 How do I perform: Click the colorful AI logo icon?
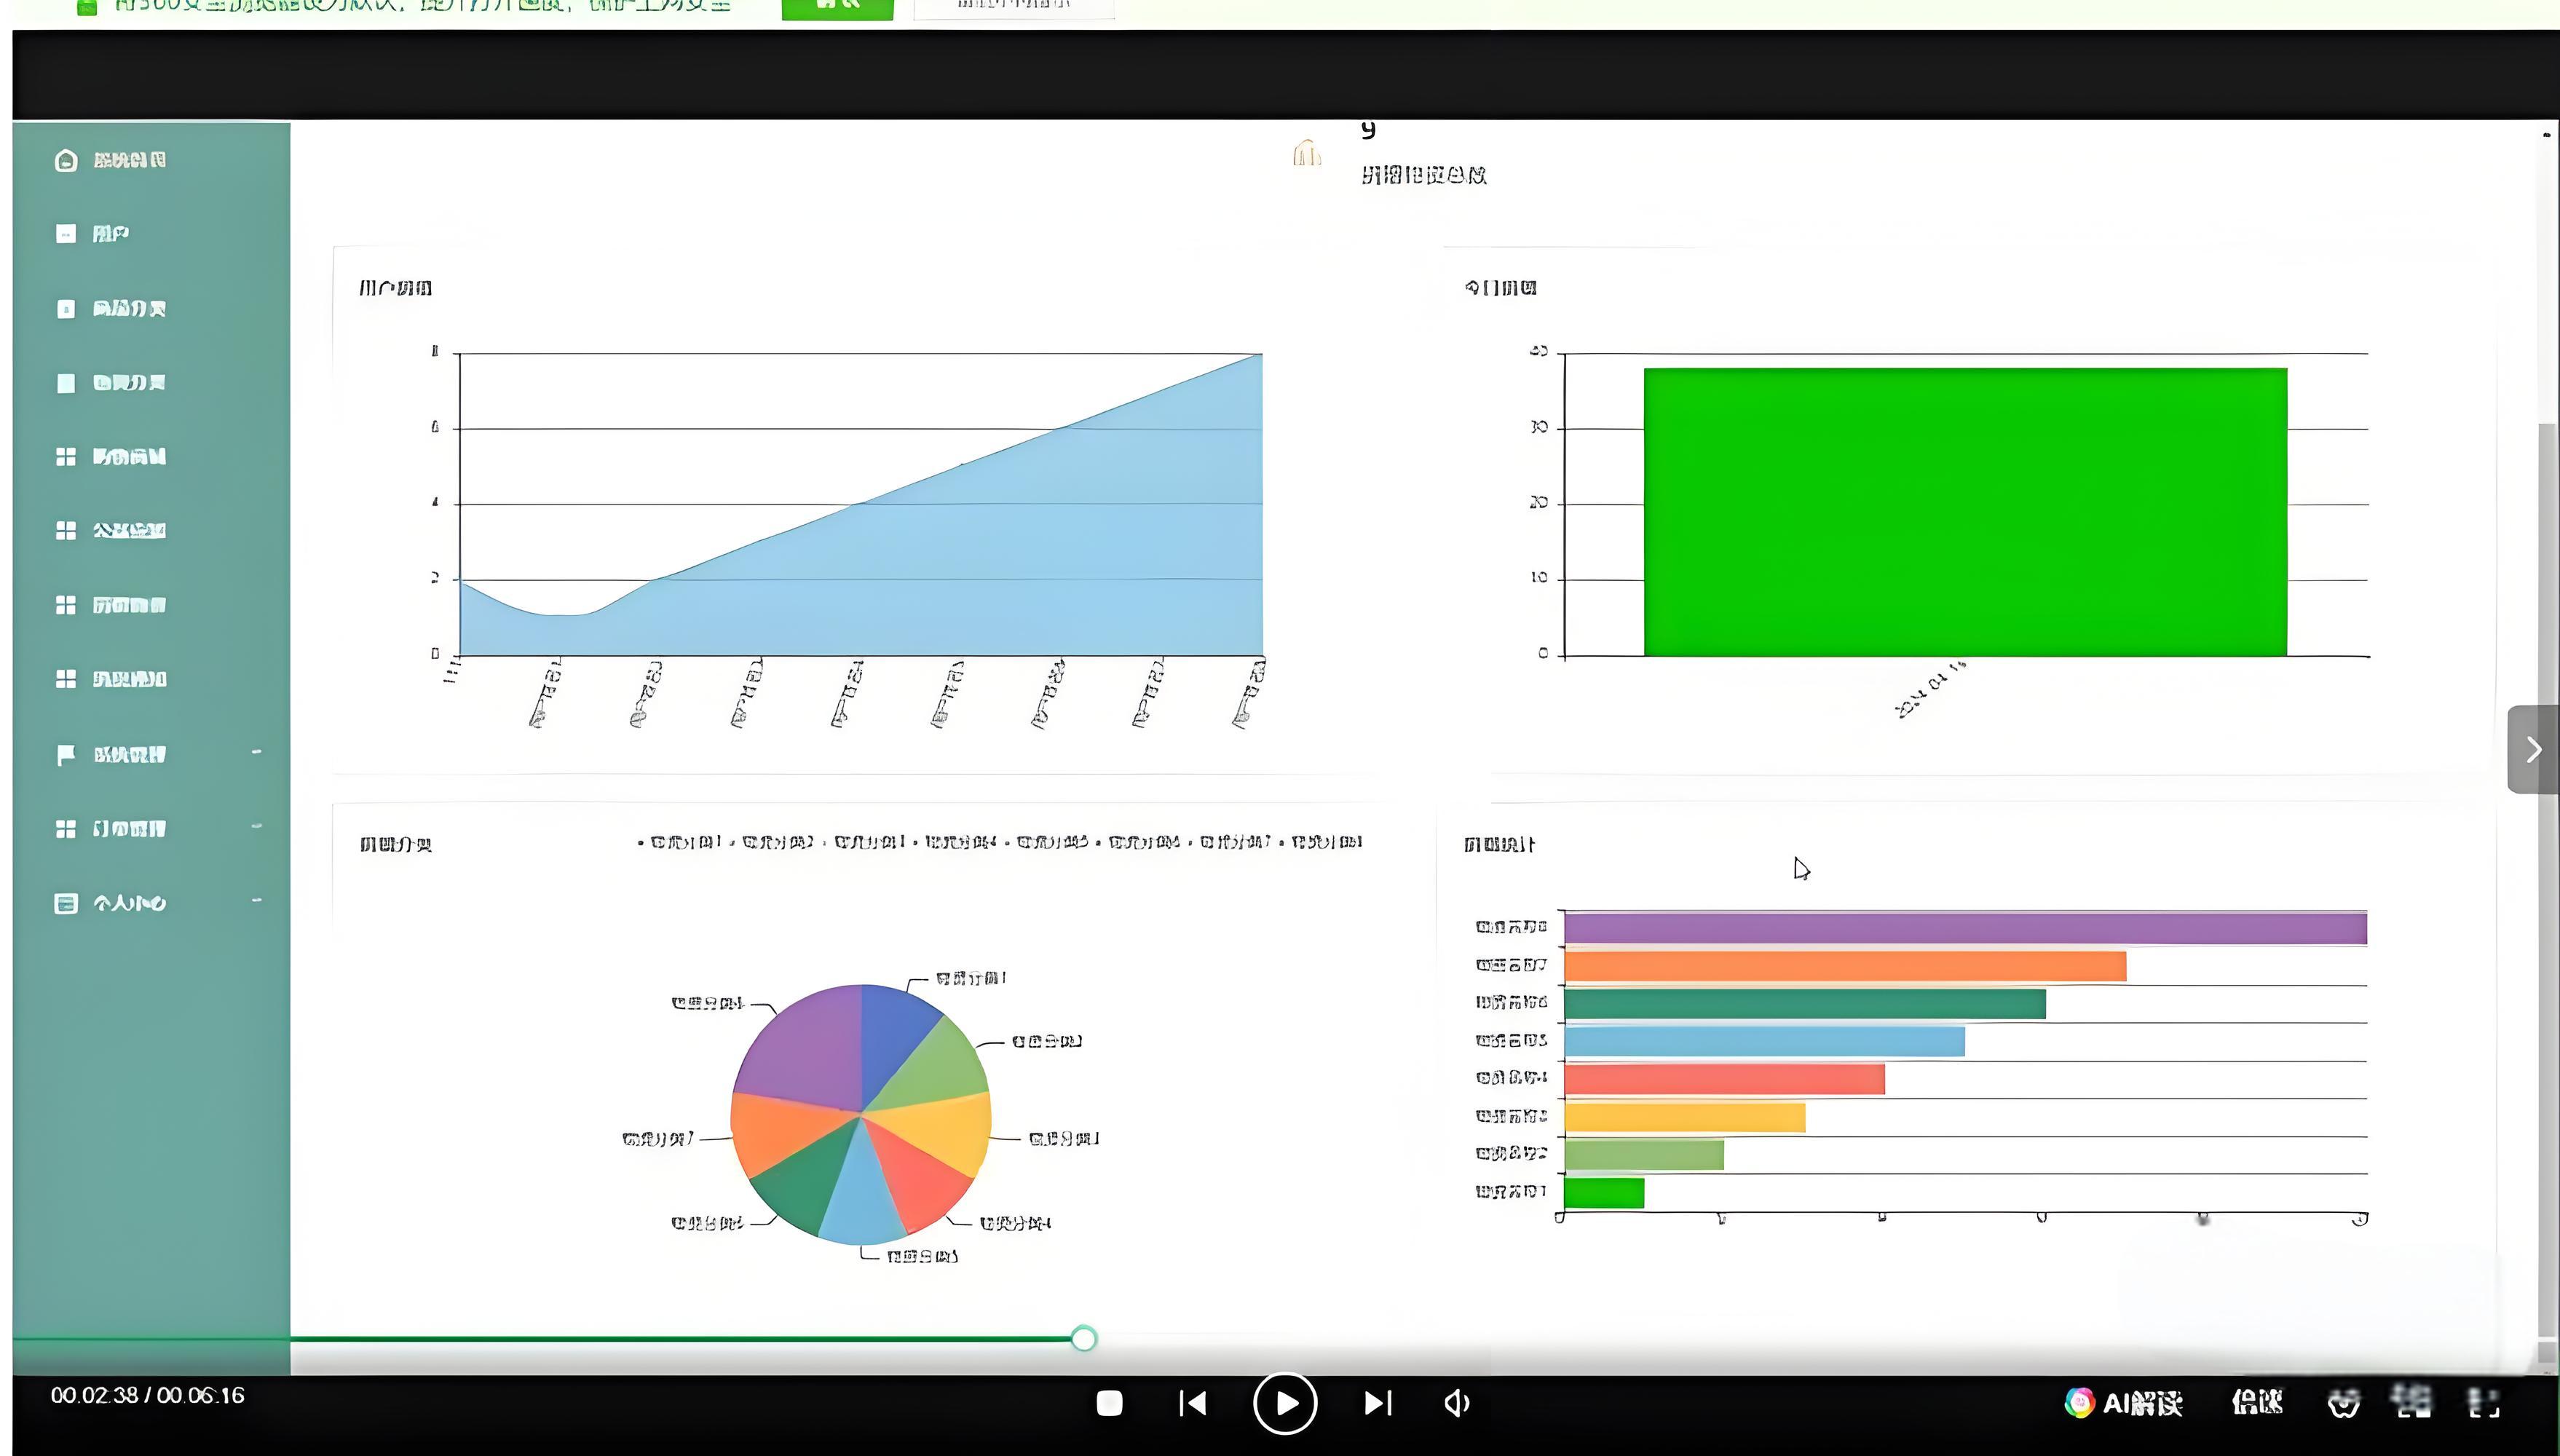2080,1403
